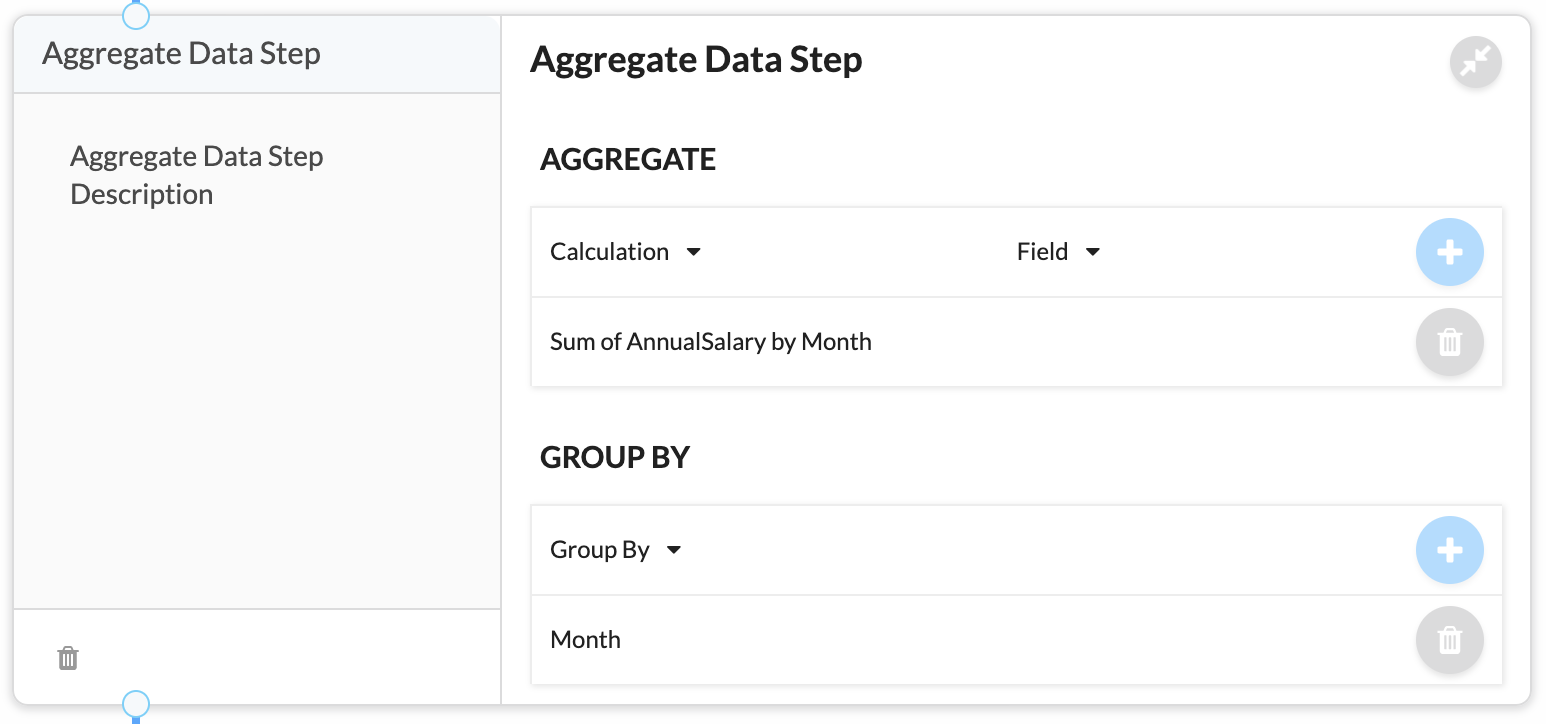Viewport: 1546px width, 724px height.
Task: Click the caret arrow next to Field
Action: [x=1092, y=252]
